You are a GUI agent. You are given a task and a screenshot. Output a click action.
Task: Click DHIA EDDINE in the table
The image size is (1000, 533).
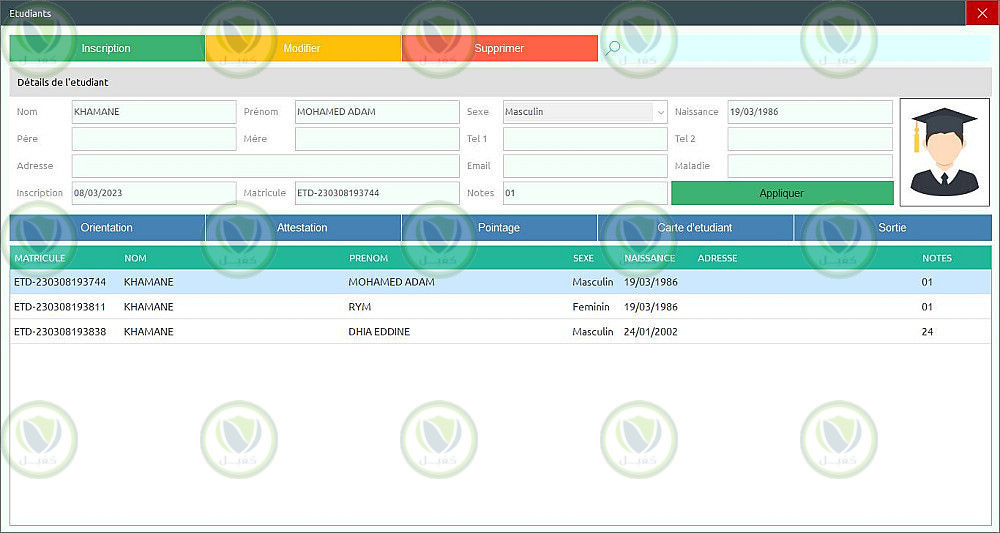tap(379, 332)
